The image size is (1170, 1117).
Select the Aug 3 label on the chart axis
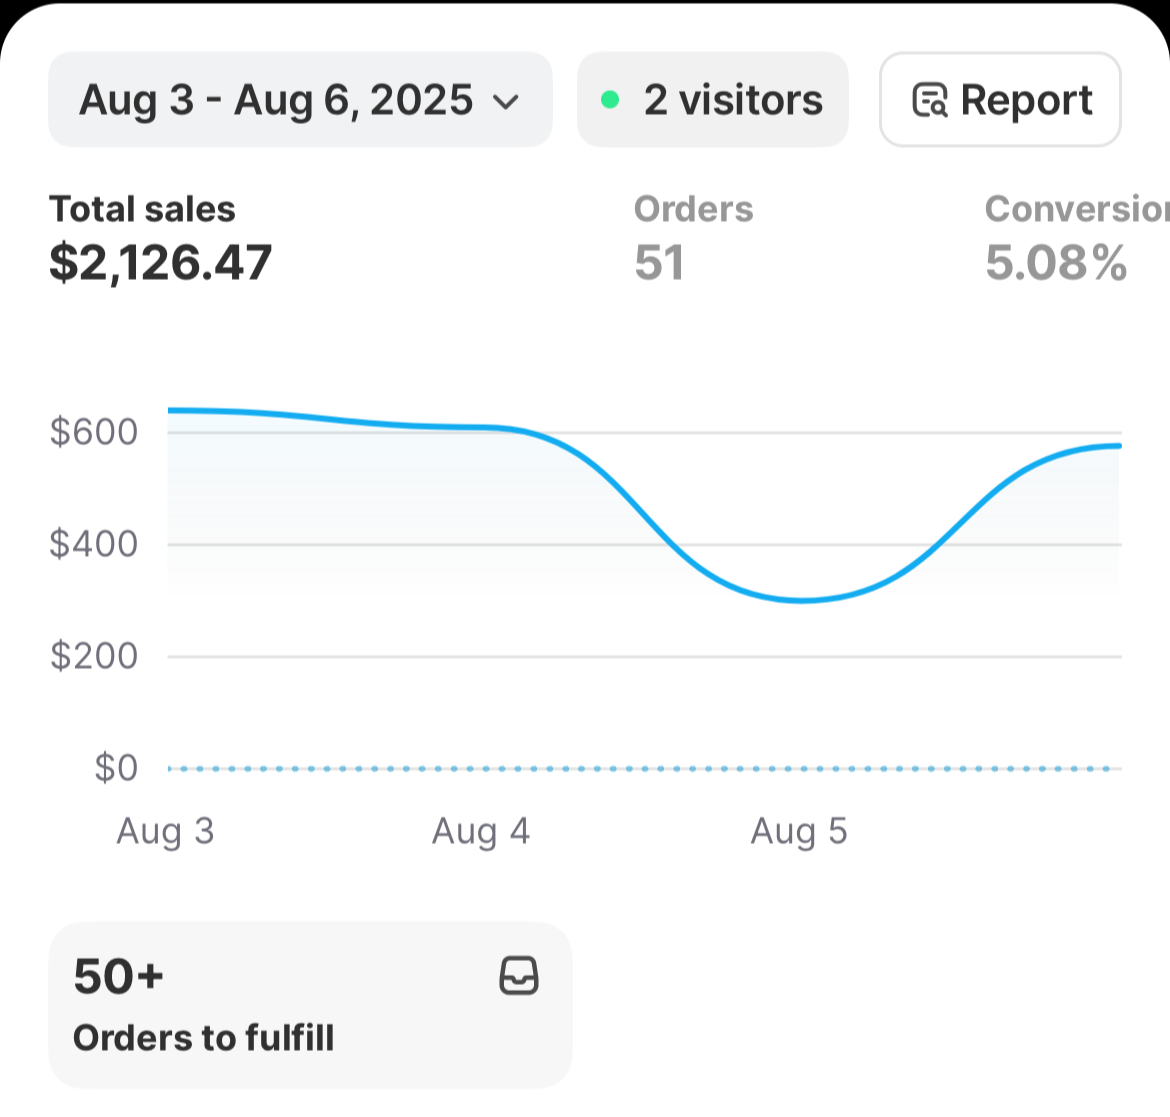(x=165, y=831)
